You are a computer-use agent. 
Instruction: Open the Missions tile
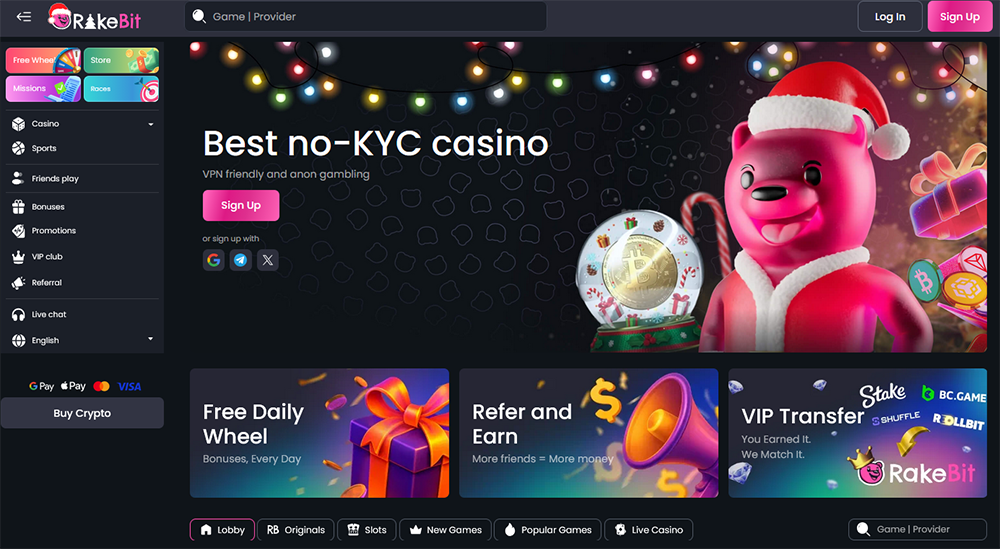(43, 89)
